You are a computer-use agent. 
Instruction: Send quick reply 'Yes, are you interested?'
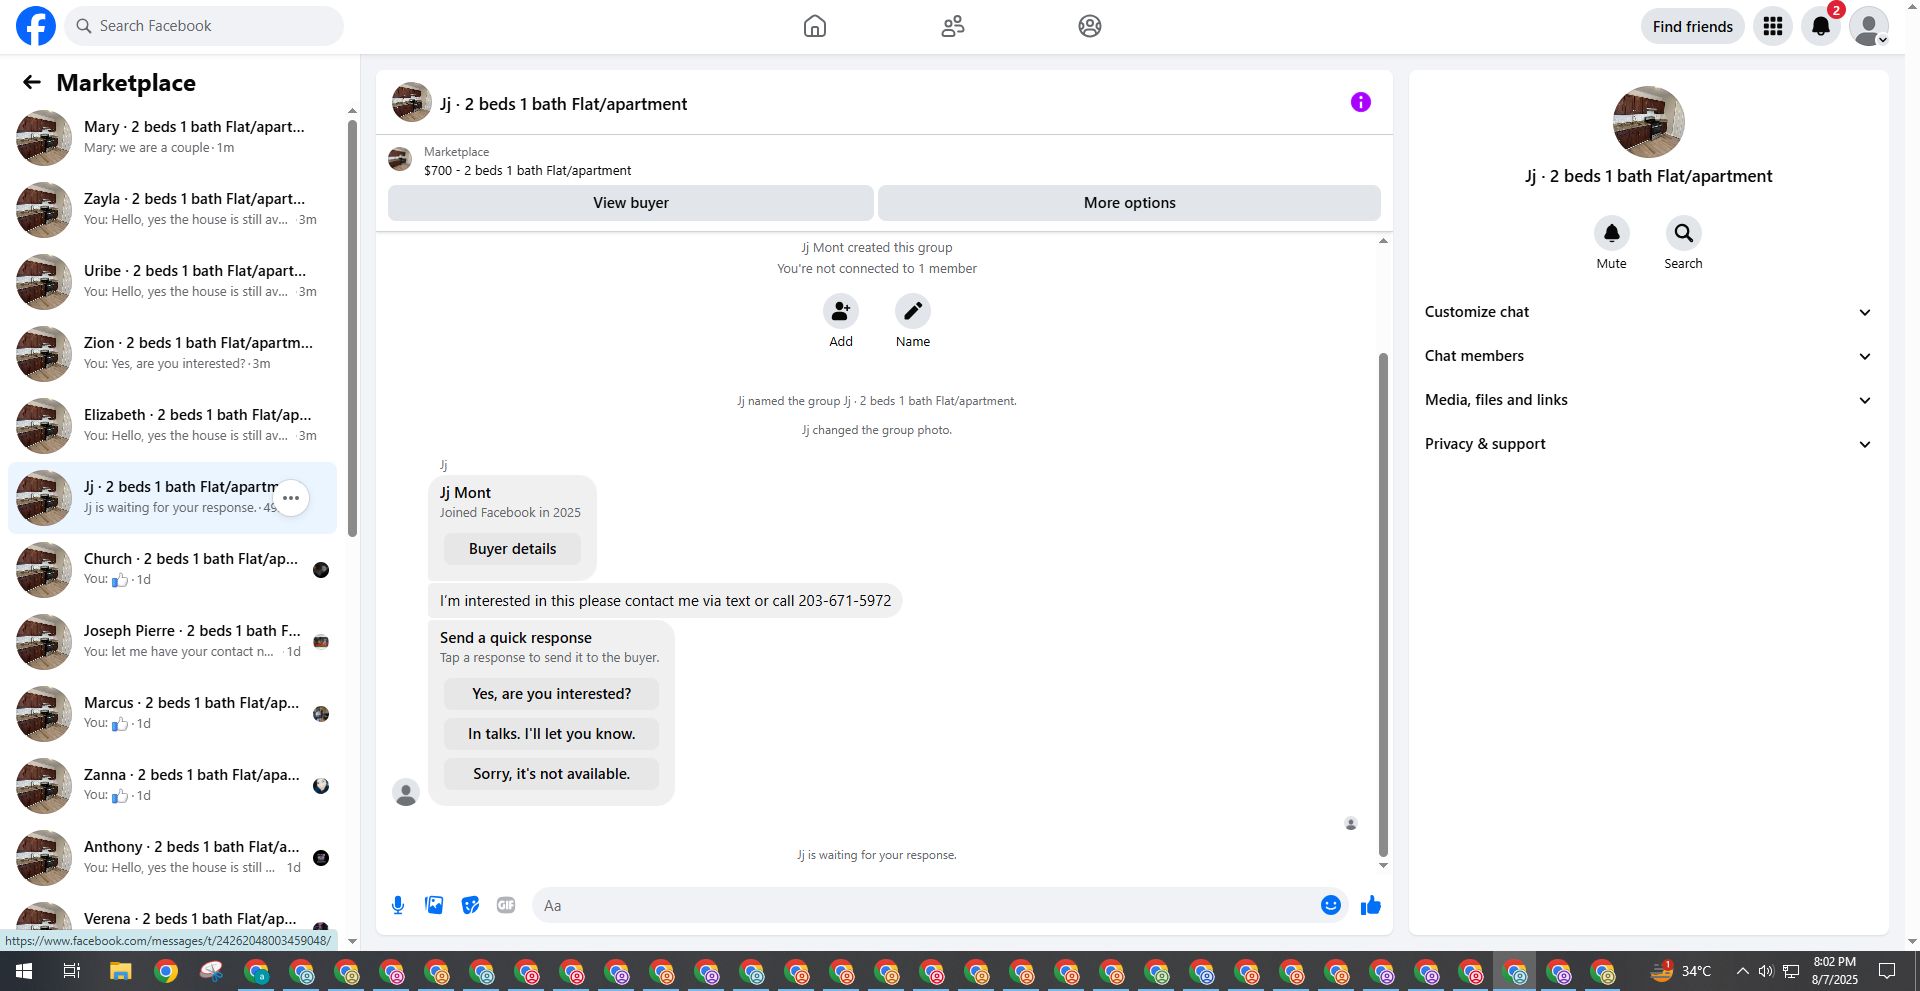pyautogui.click(x=552, y=694)
